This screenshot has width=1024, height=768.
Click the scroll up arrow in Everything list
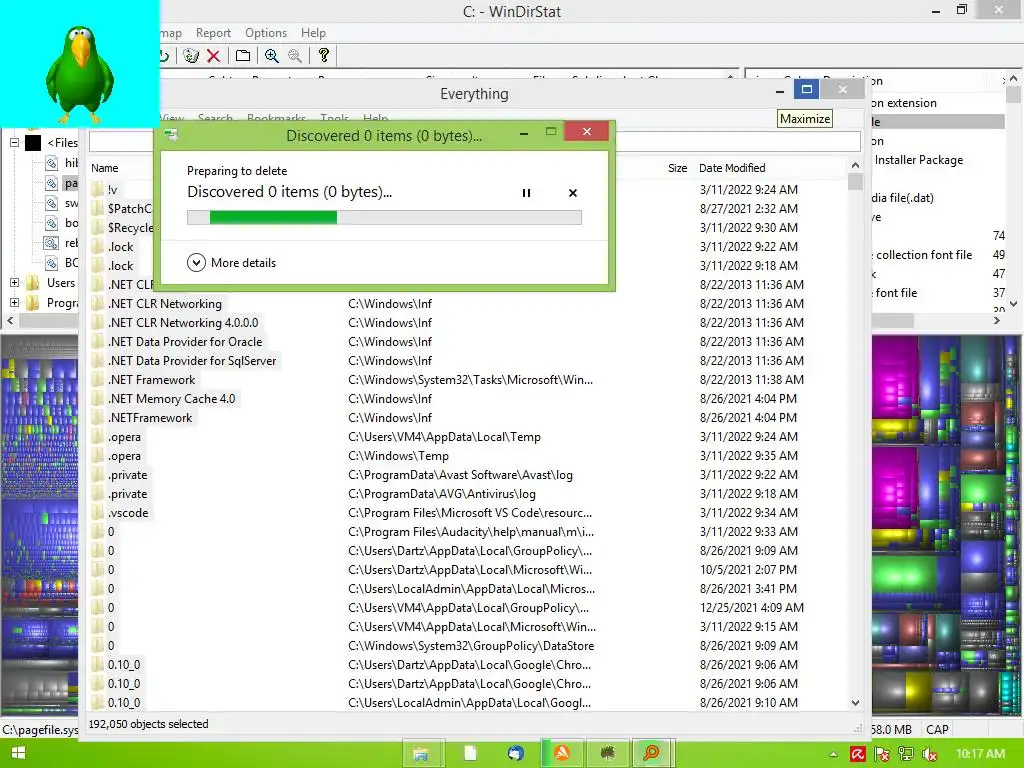point(856,166)
